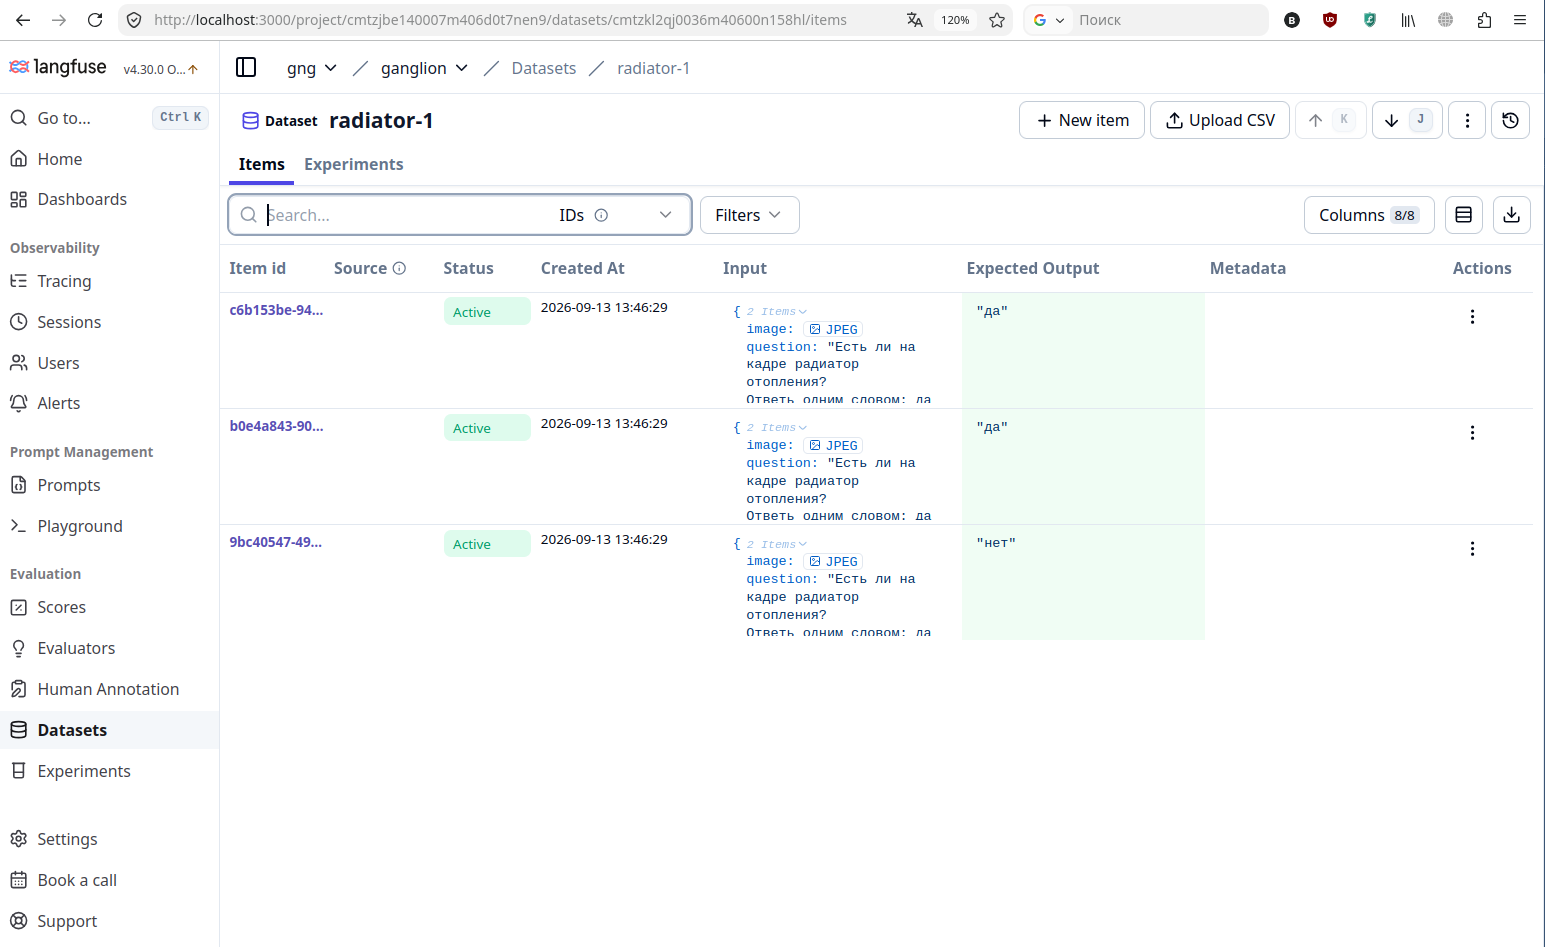
Task: Collapse second row's 2 Items JSON
Action: [x=777, y=428]
